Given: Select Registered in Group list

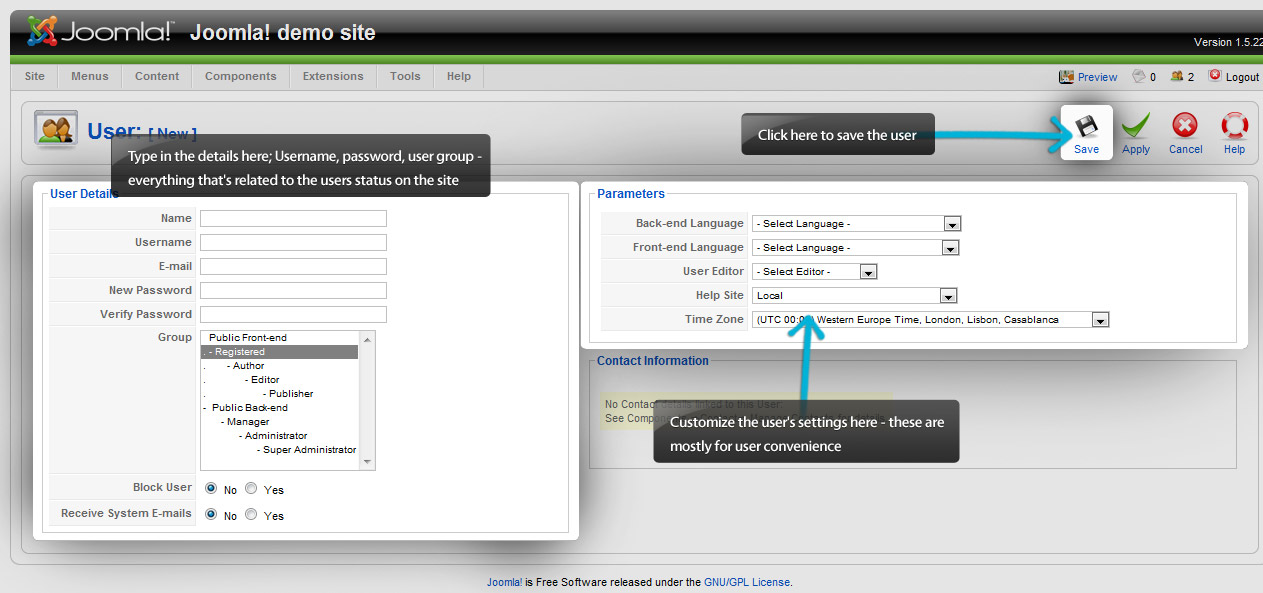Looking at the screenshot, I should click(x=279, y=352).
